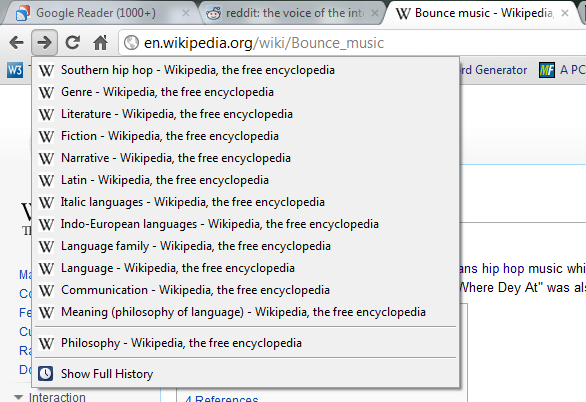Click the clock icon next to Show Full History
Screen dimensions: 586x402
tap(46, 374)
